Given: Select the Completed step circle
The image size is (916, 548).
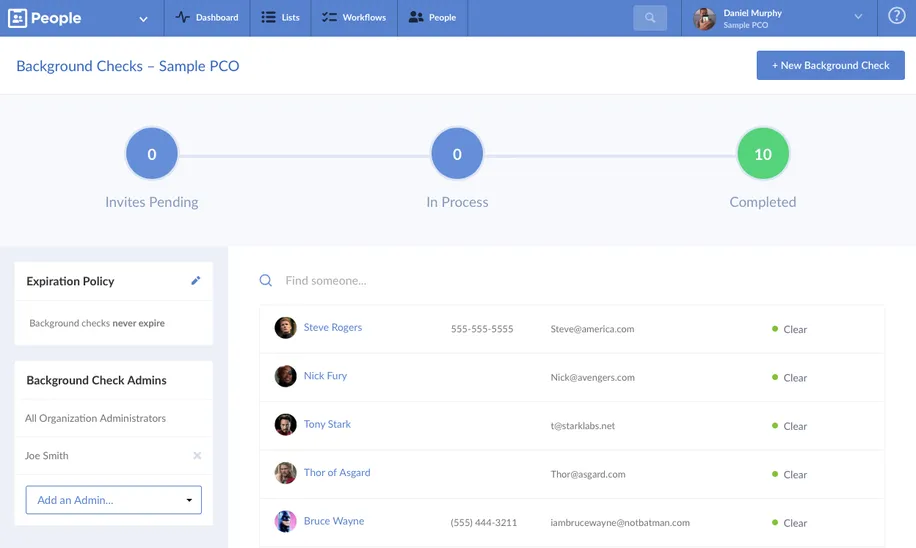Looking at the screenshot, I should click(x=762, y=154).
